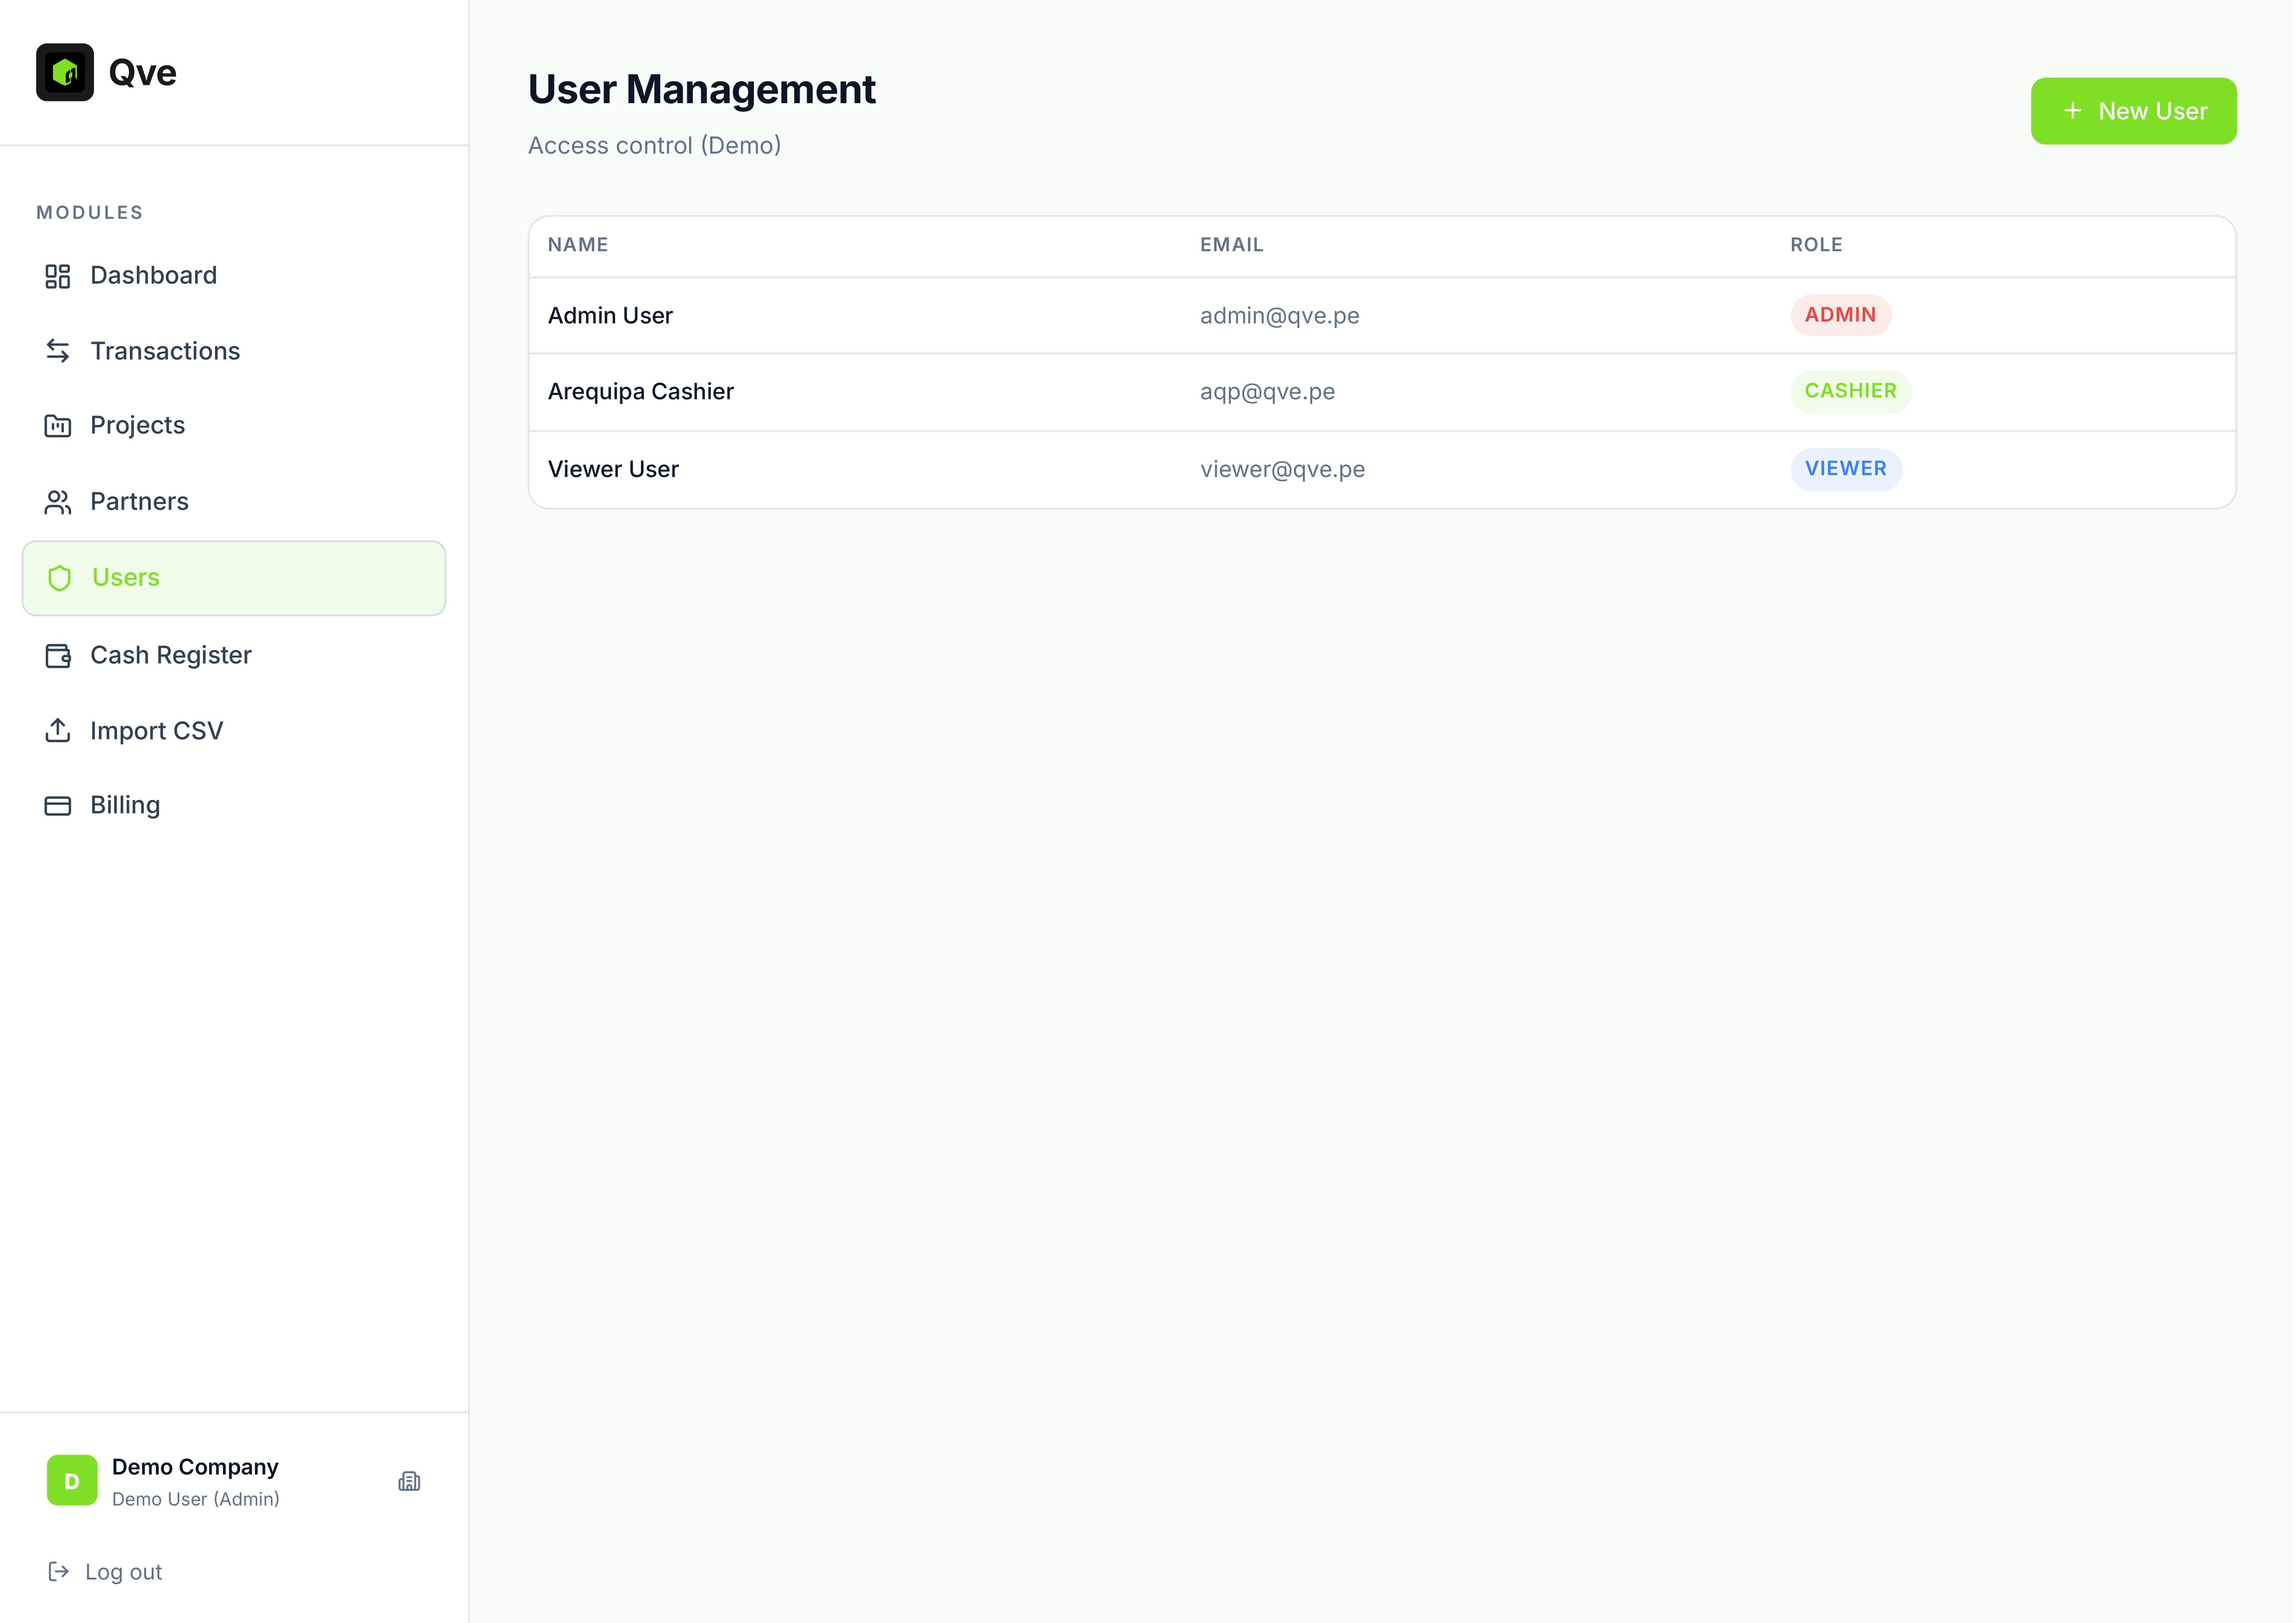
Task: Click the Projects folder icon
Action: 58,425
